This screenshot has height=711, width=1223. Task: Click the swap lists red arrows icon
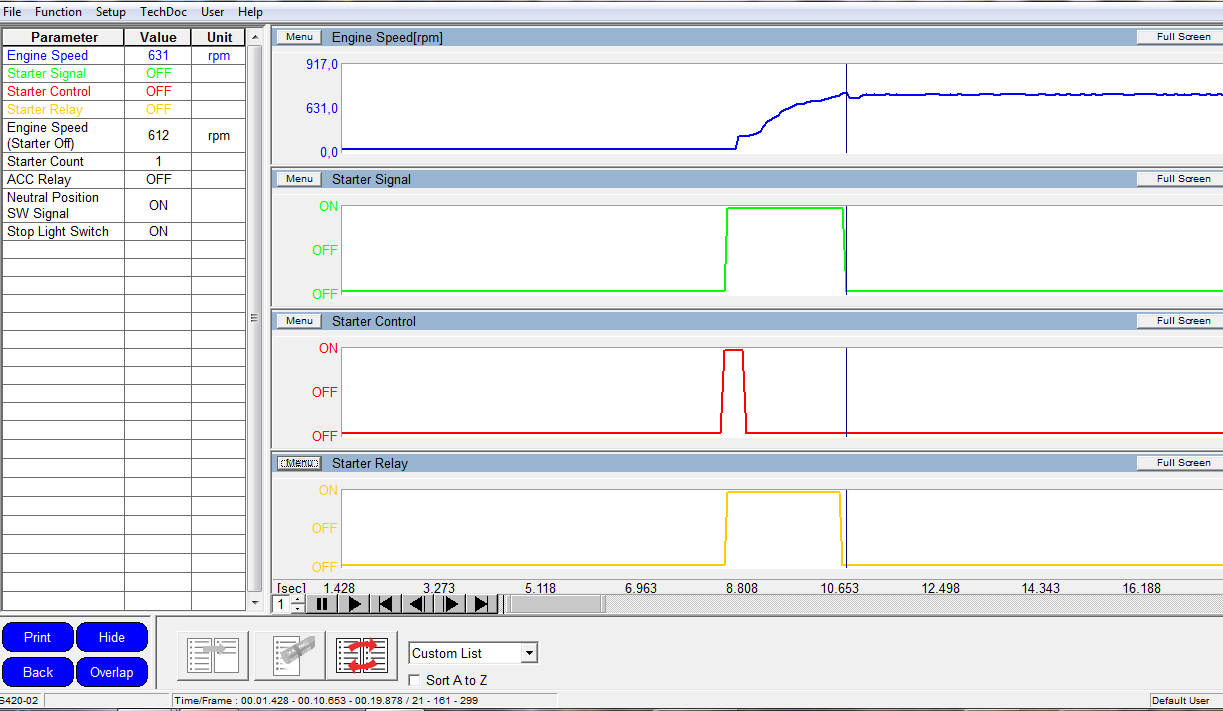point(361,655)
